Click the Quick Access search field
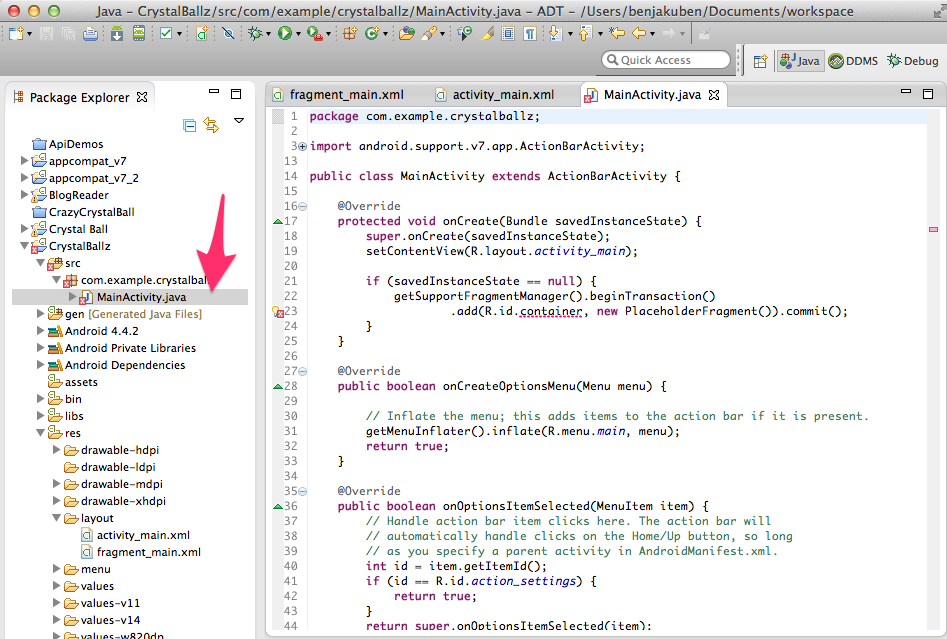Viewport: 947px width, 639px height. coord(666,60)
